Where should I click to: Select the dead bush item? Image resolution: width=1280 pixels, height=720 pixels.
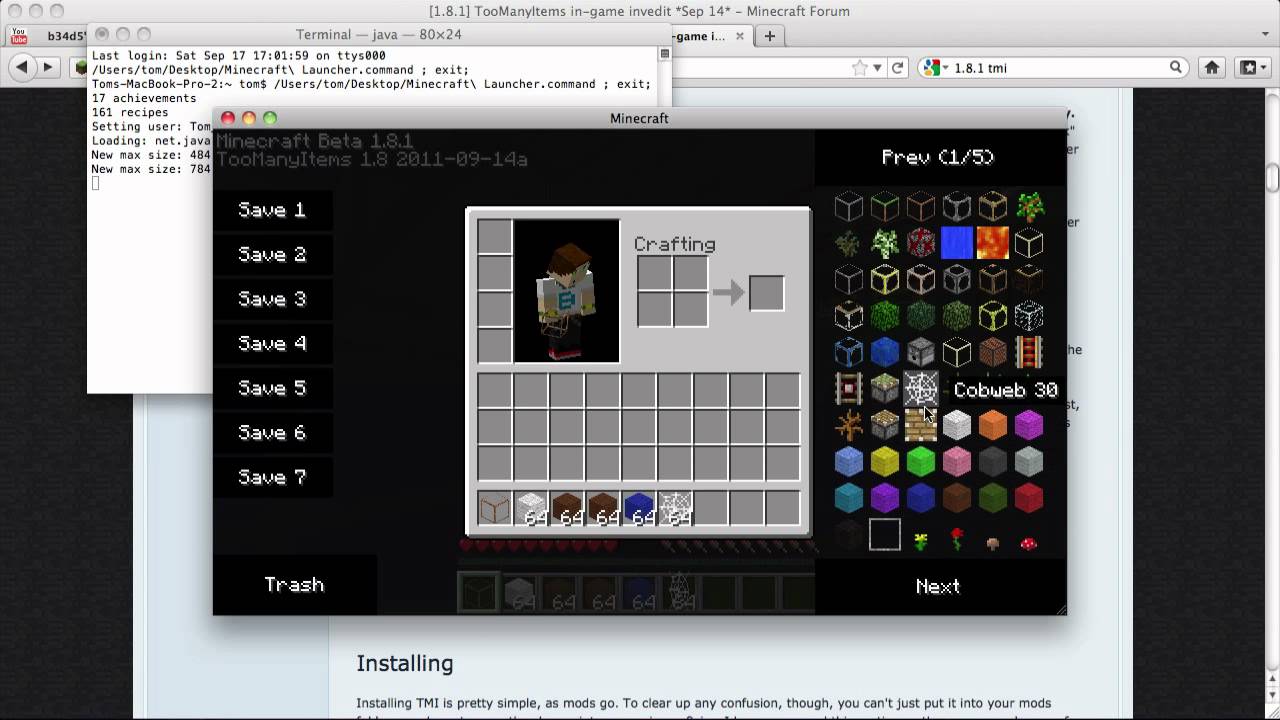point(849,426)
